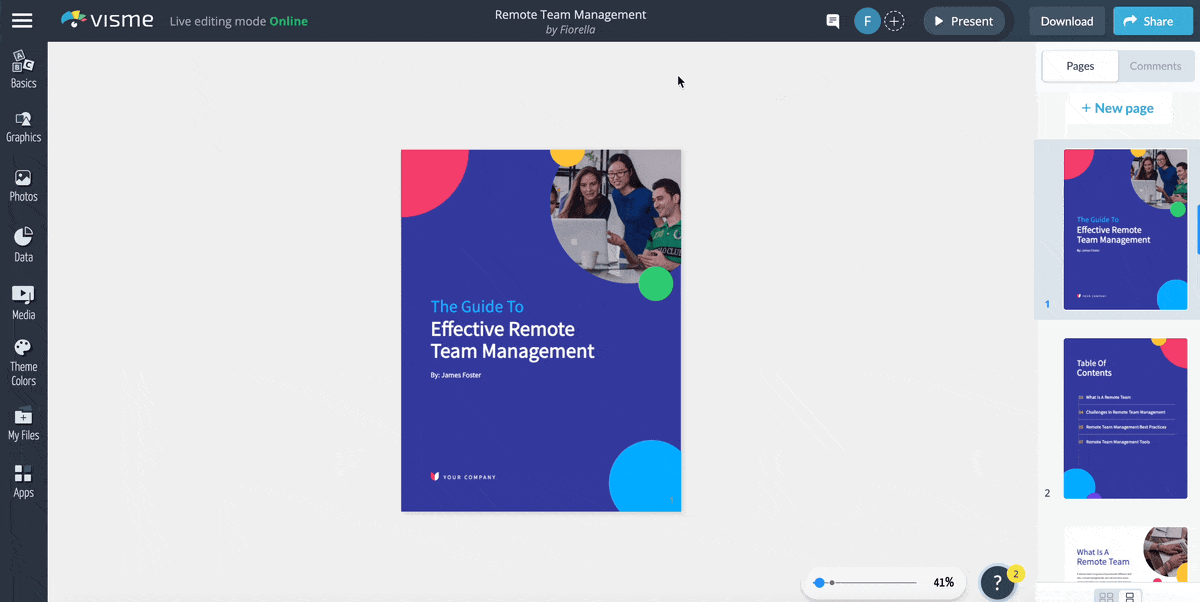Open the comments icon in the top bar
The height and width of the screenshot is (602, 1200).
coord(832,20)
